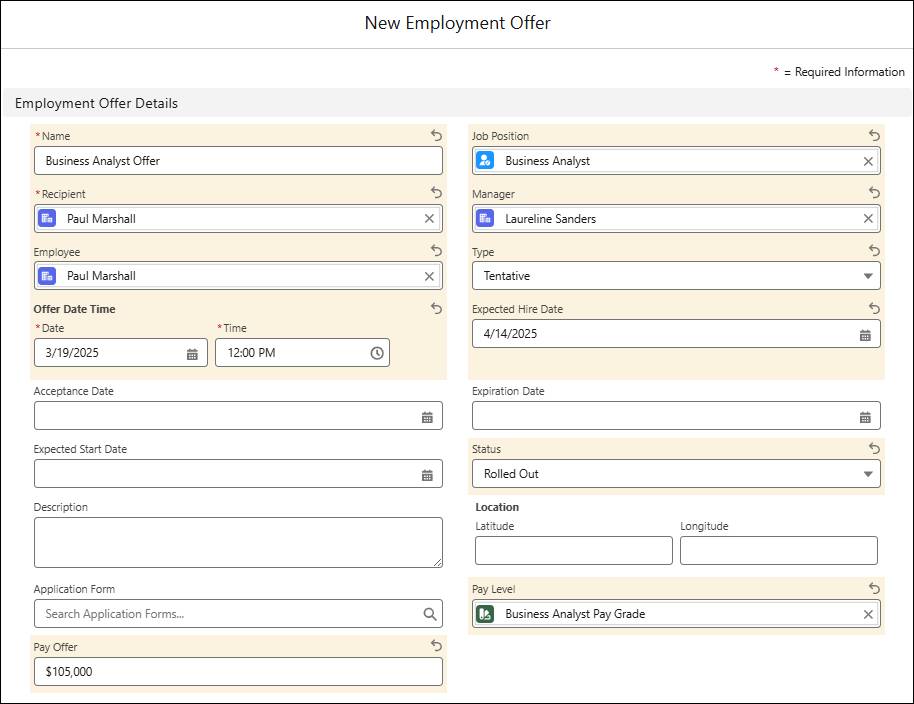The width and height of the screenshot is (914, 704).
Task: Remove Paul Marshall from the Recipient field
Action: 429,218
